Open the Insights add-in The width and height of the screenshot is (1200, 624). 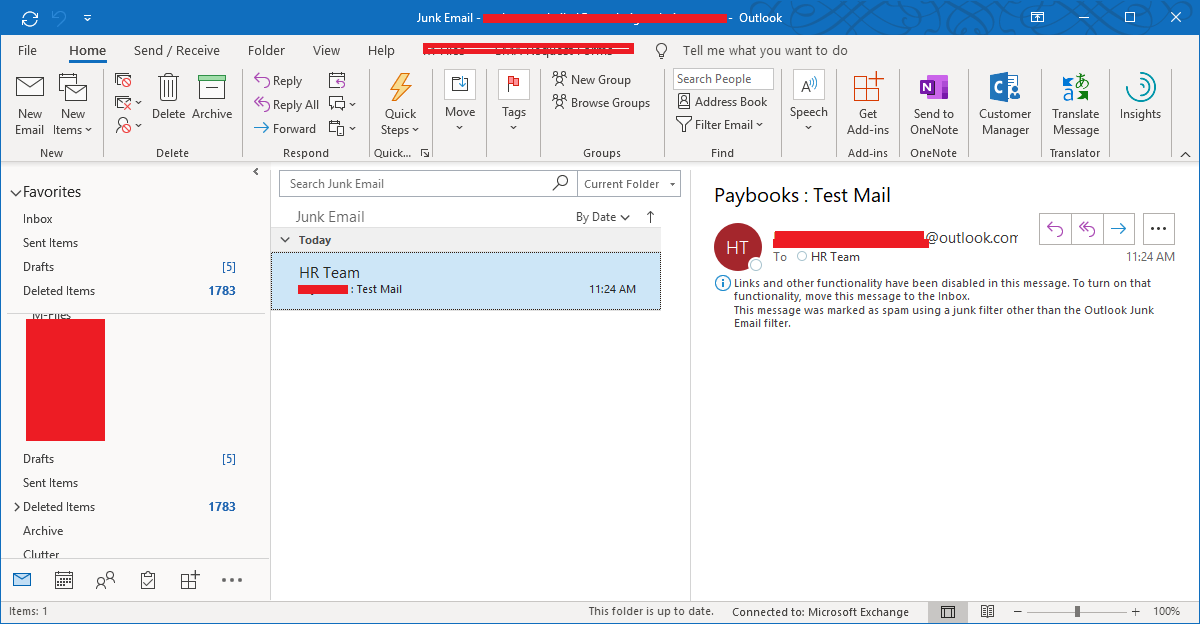click(1140, 97)
